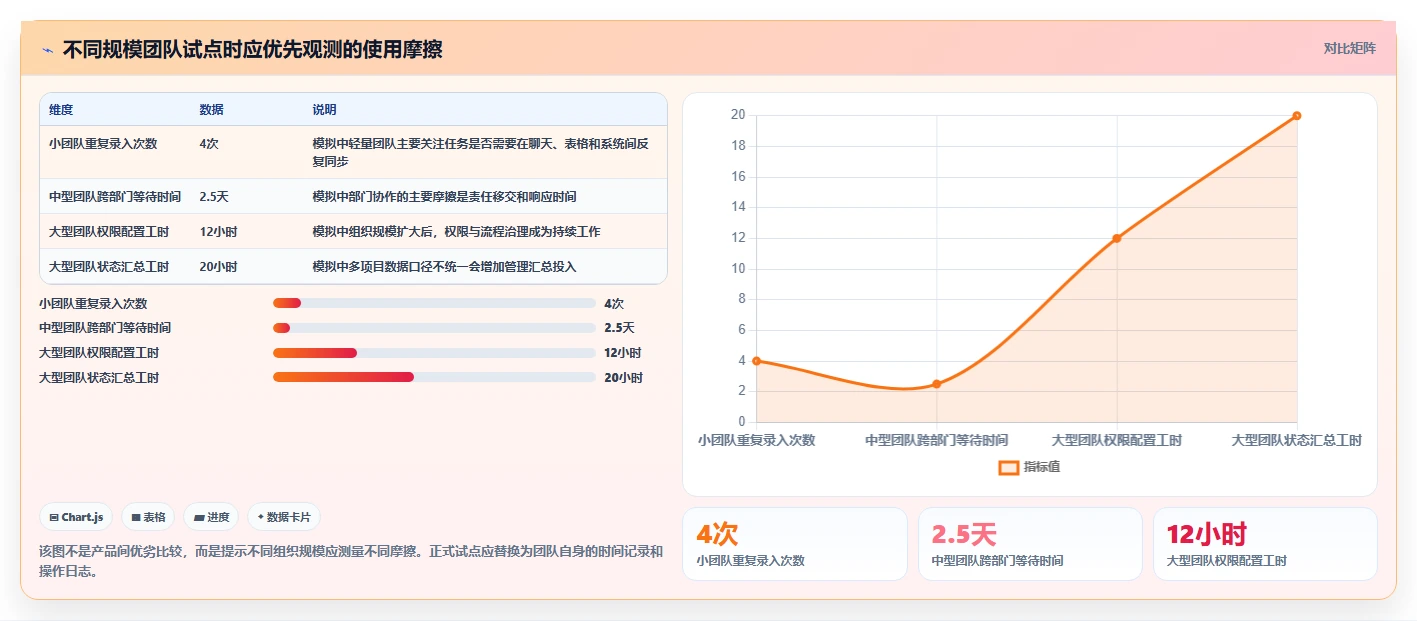The image size is (1417, 621).
Task: Open the orange 4次 data card
Action: tap(795, 544)
